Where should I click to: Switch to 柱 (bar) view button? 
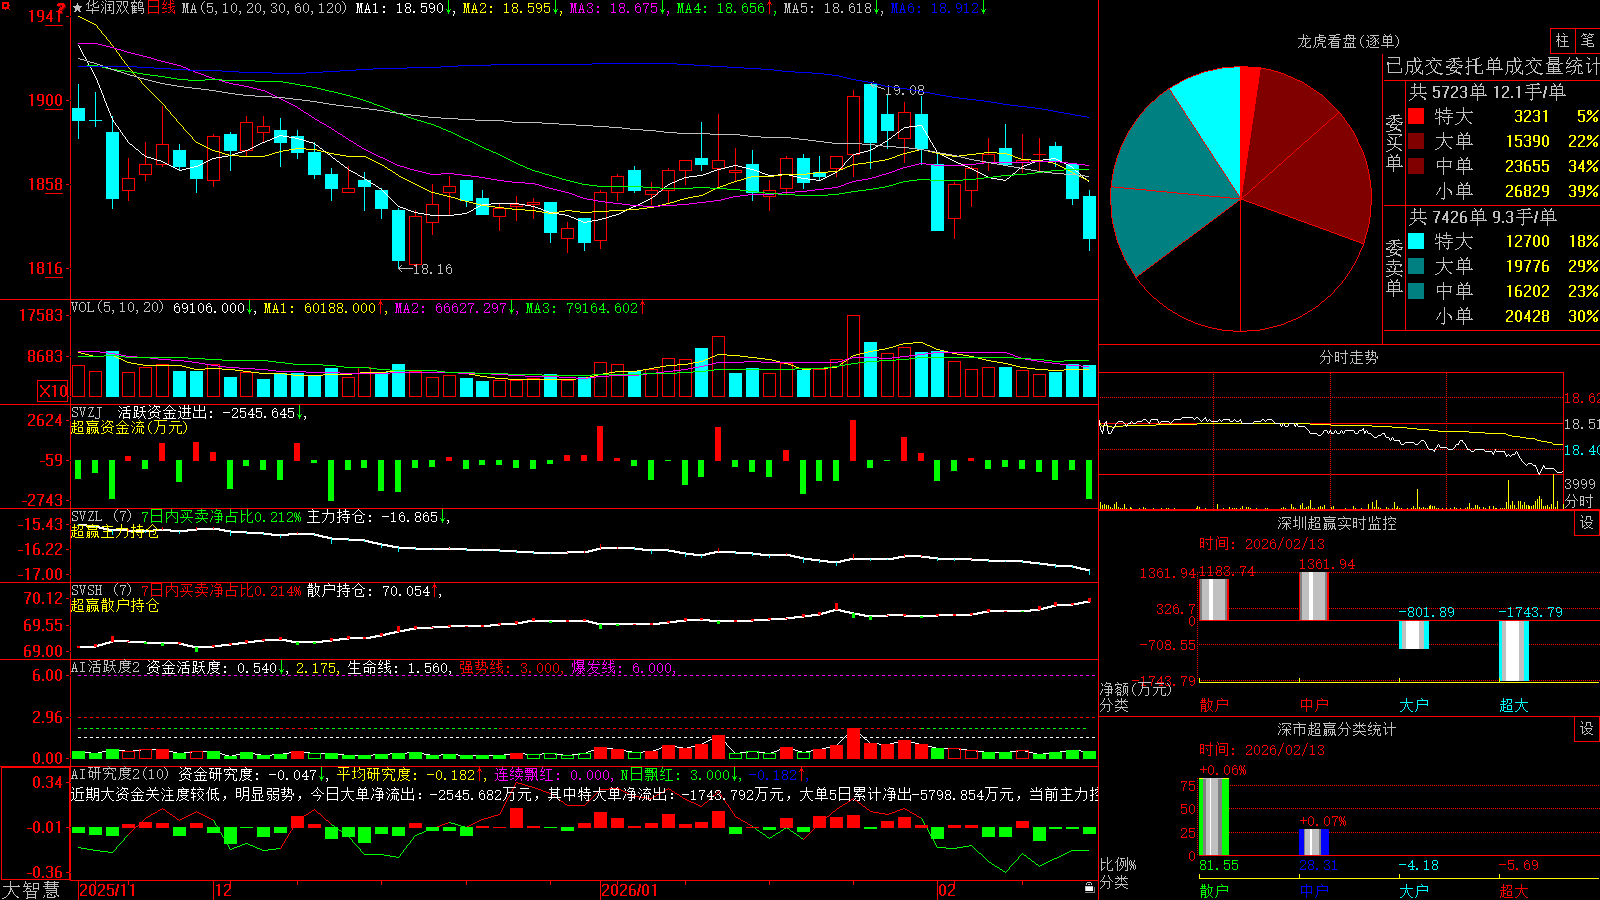tap(1562, 41)
